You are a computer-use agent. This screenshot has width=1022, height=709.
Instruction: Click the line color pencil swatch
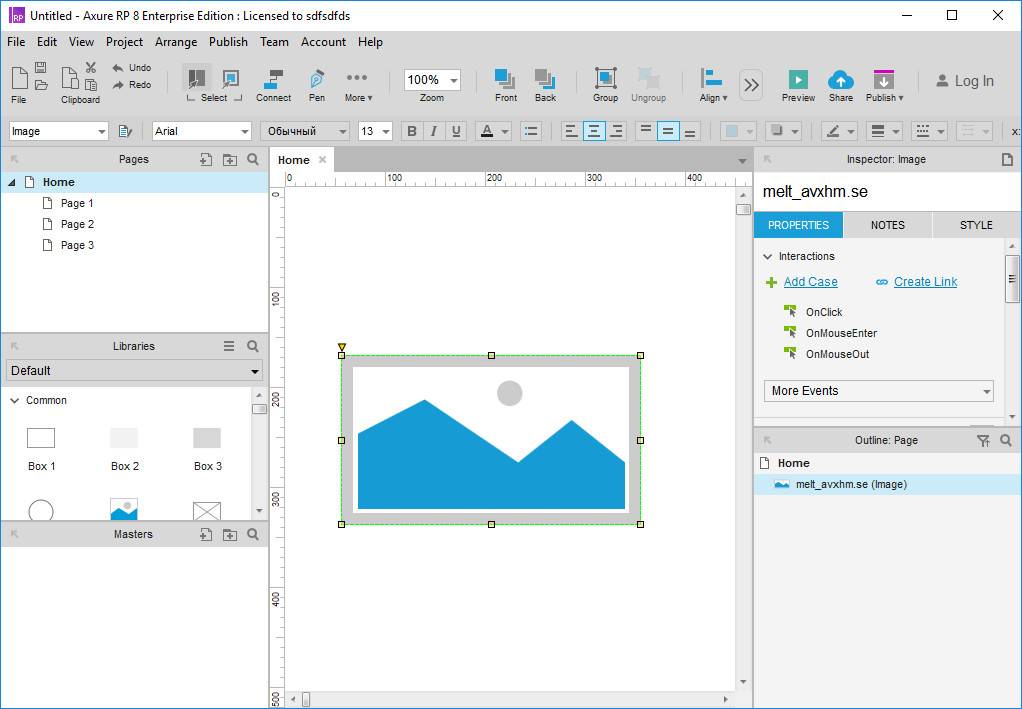pyautogui.click(x=832, y=131)
